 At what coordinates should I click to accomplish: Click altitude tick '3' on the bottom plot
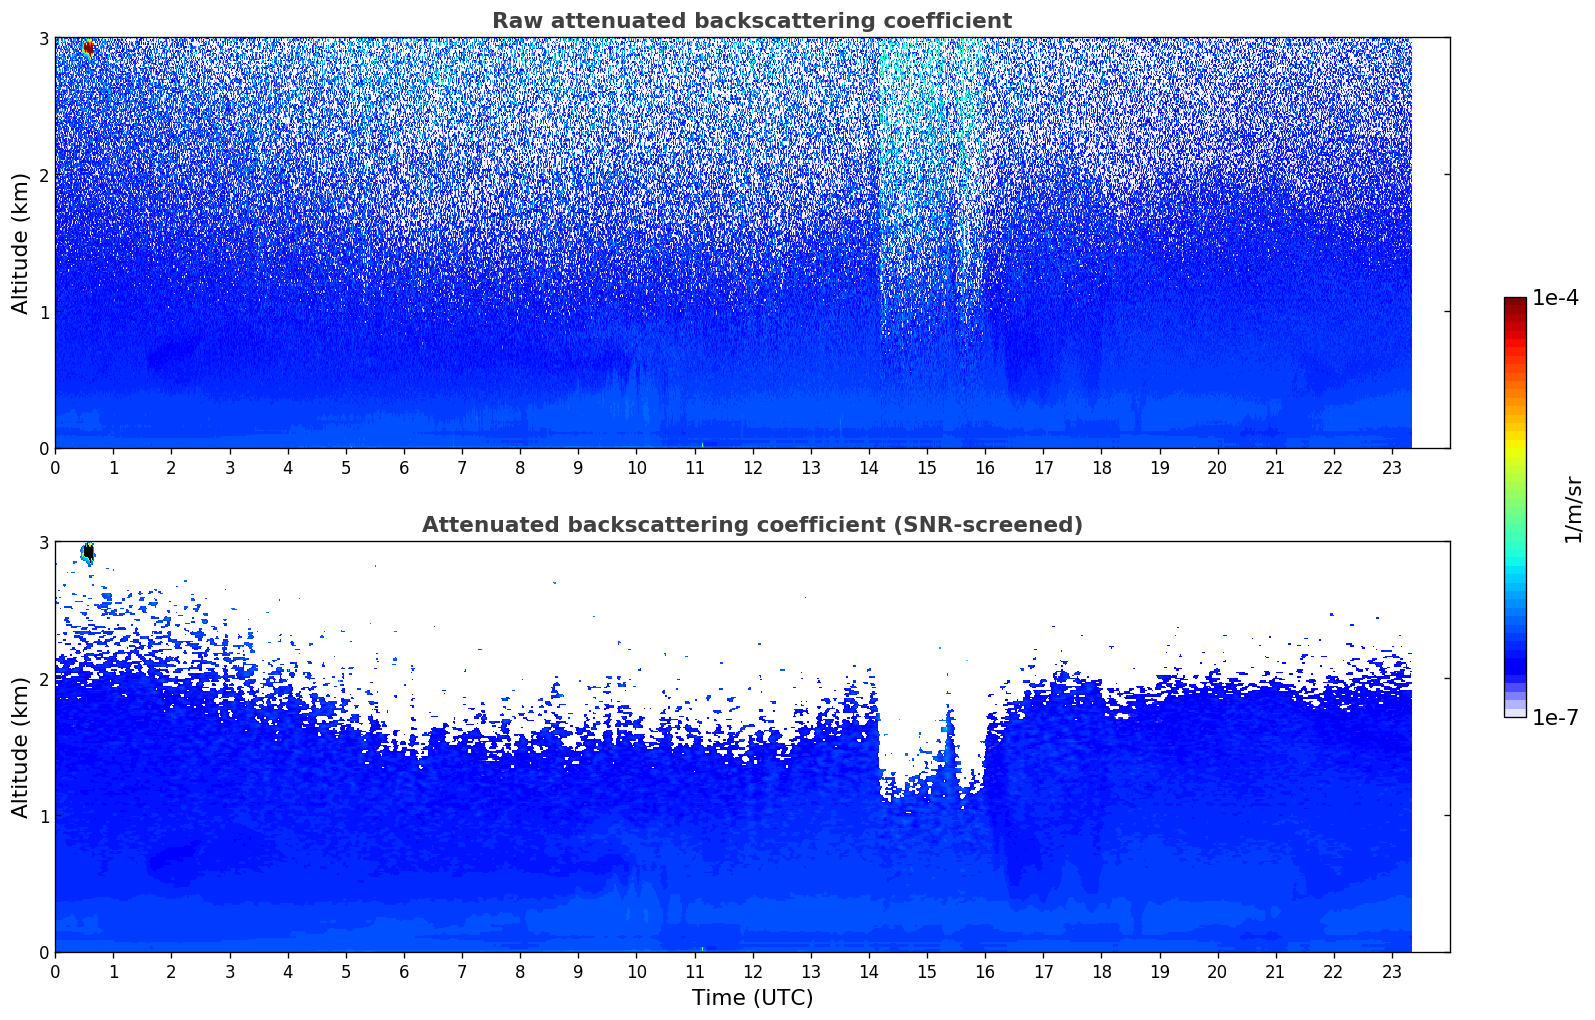click(43, 542)
